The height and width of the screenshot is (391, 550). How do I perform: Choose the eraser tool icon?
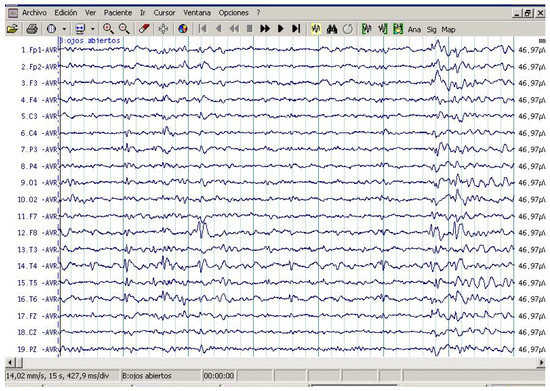[x=144, y=29]
